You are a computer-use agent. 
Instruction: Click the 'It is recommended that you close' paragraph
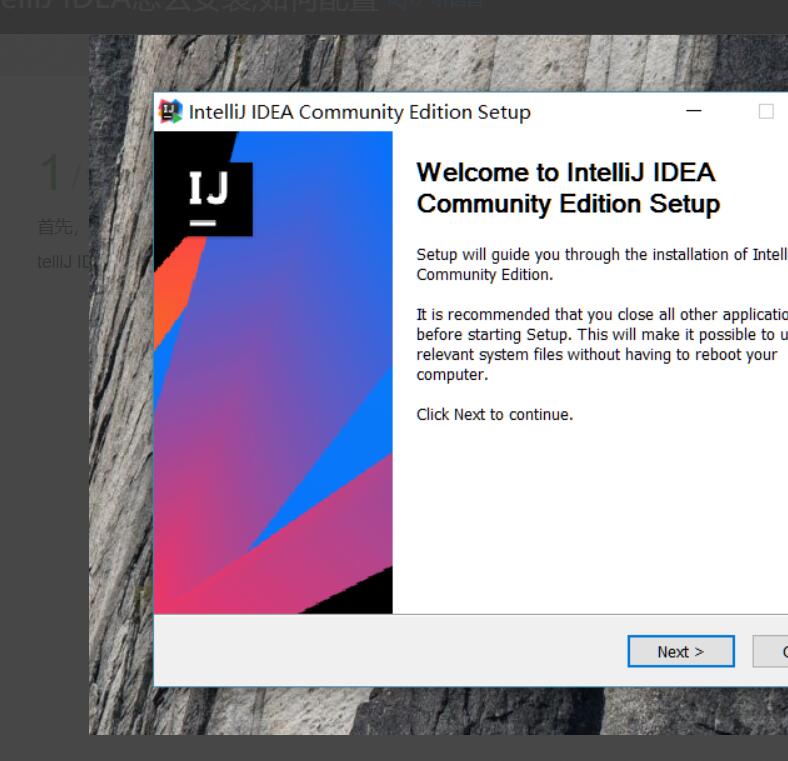coord(602,344)
